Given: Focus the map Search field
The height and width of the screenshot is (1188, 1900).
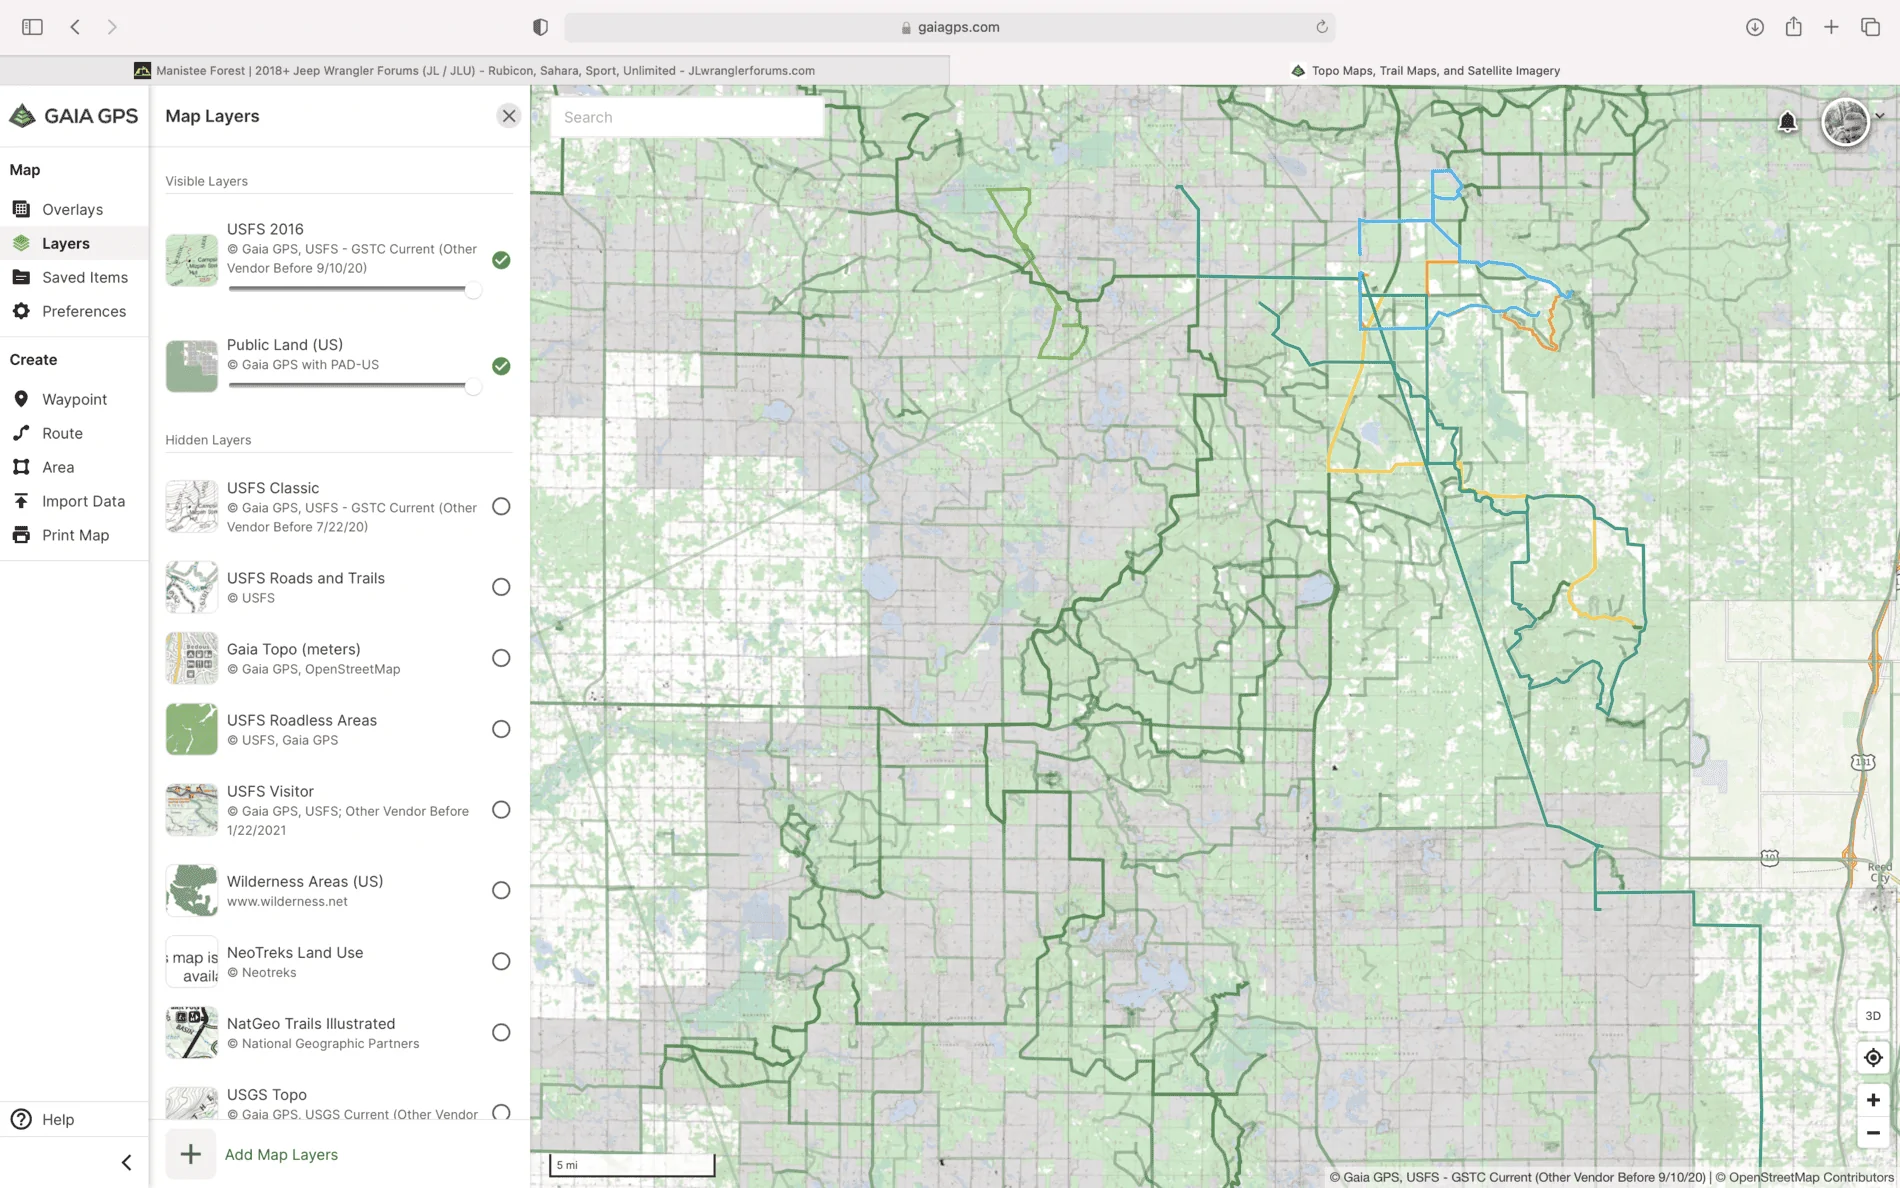Looking at the screenshot, I should [x=687, y=117].
